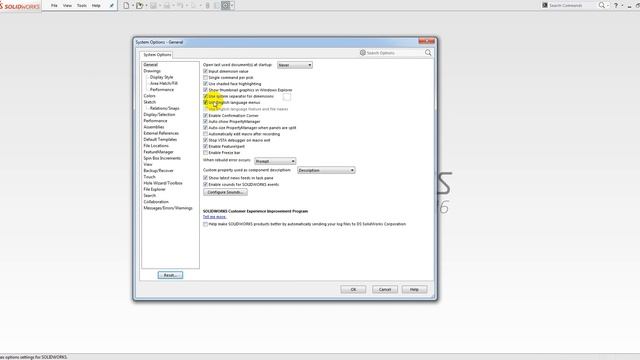The width and height of the screenshot is (640, 360).
Task: Click the question mark help icon at top right
Action: 616,5
